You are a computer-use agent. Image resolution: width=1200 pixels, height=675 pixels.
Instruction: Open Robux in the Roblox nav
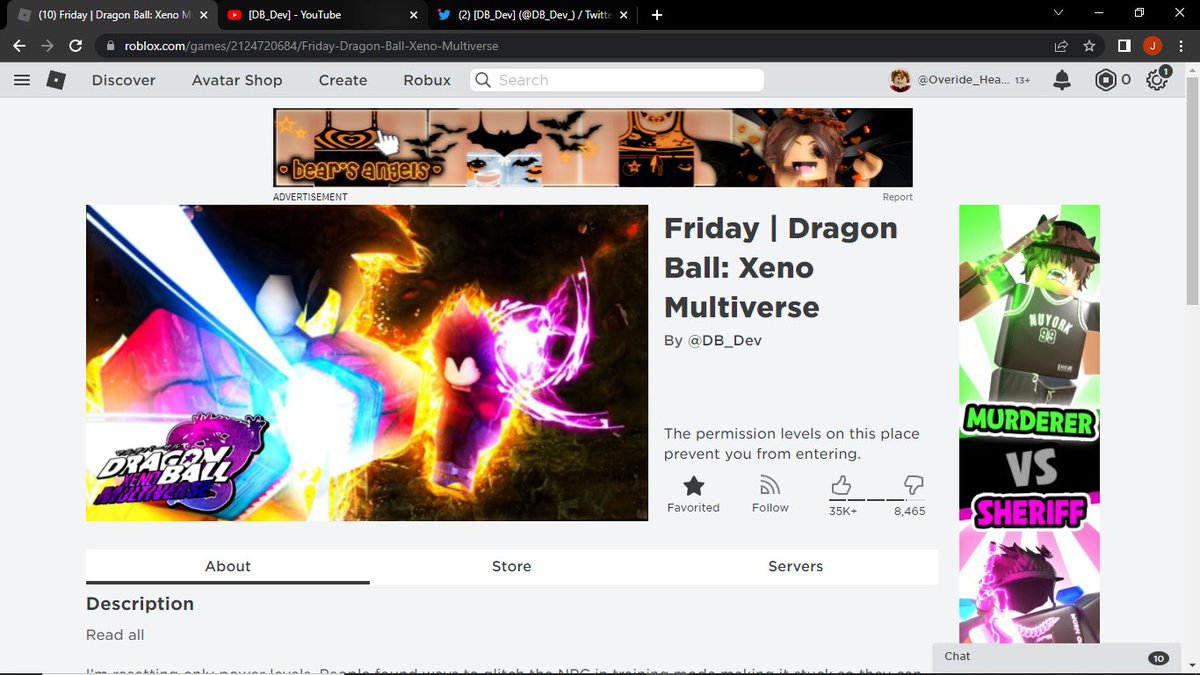click(x=427, y=80)
